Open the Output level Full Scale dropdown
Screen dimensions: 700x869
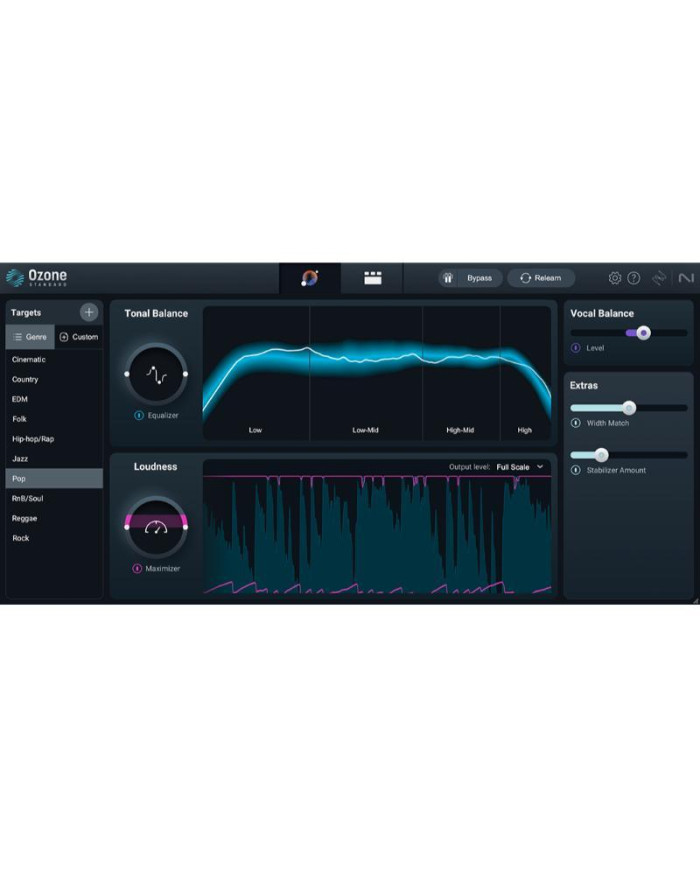(519, 467)
